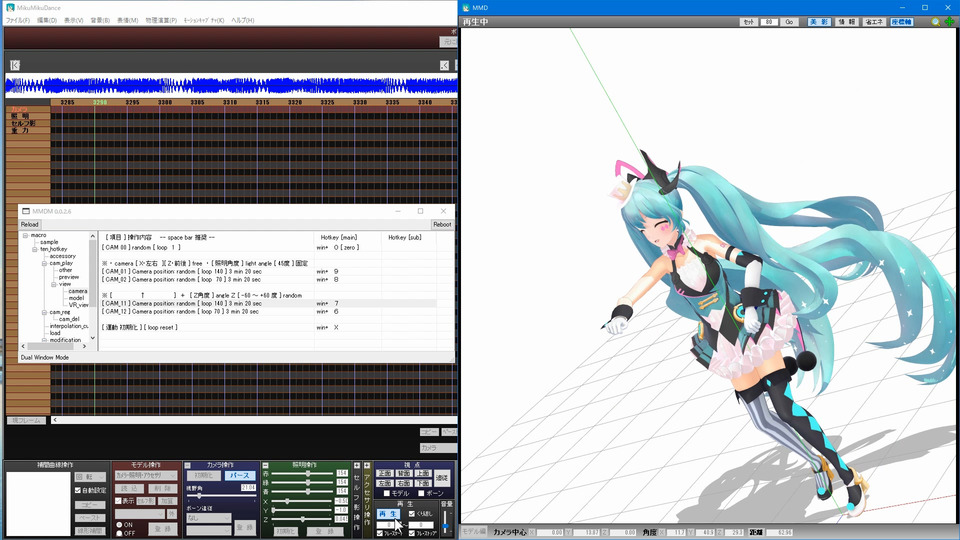Screen dimensions: 960x540
Task: Open the empty dropdown below the なし dropdown
Action: coord(209,530)
